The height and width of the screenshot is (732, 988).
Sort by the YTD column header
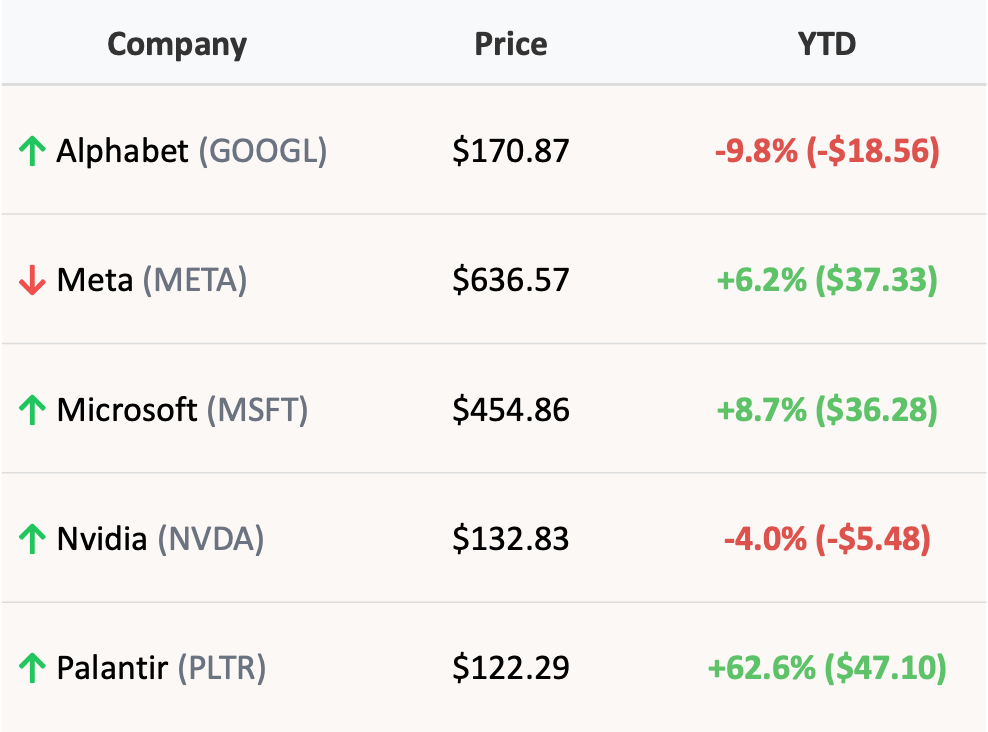[x=828, y=45]
